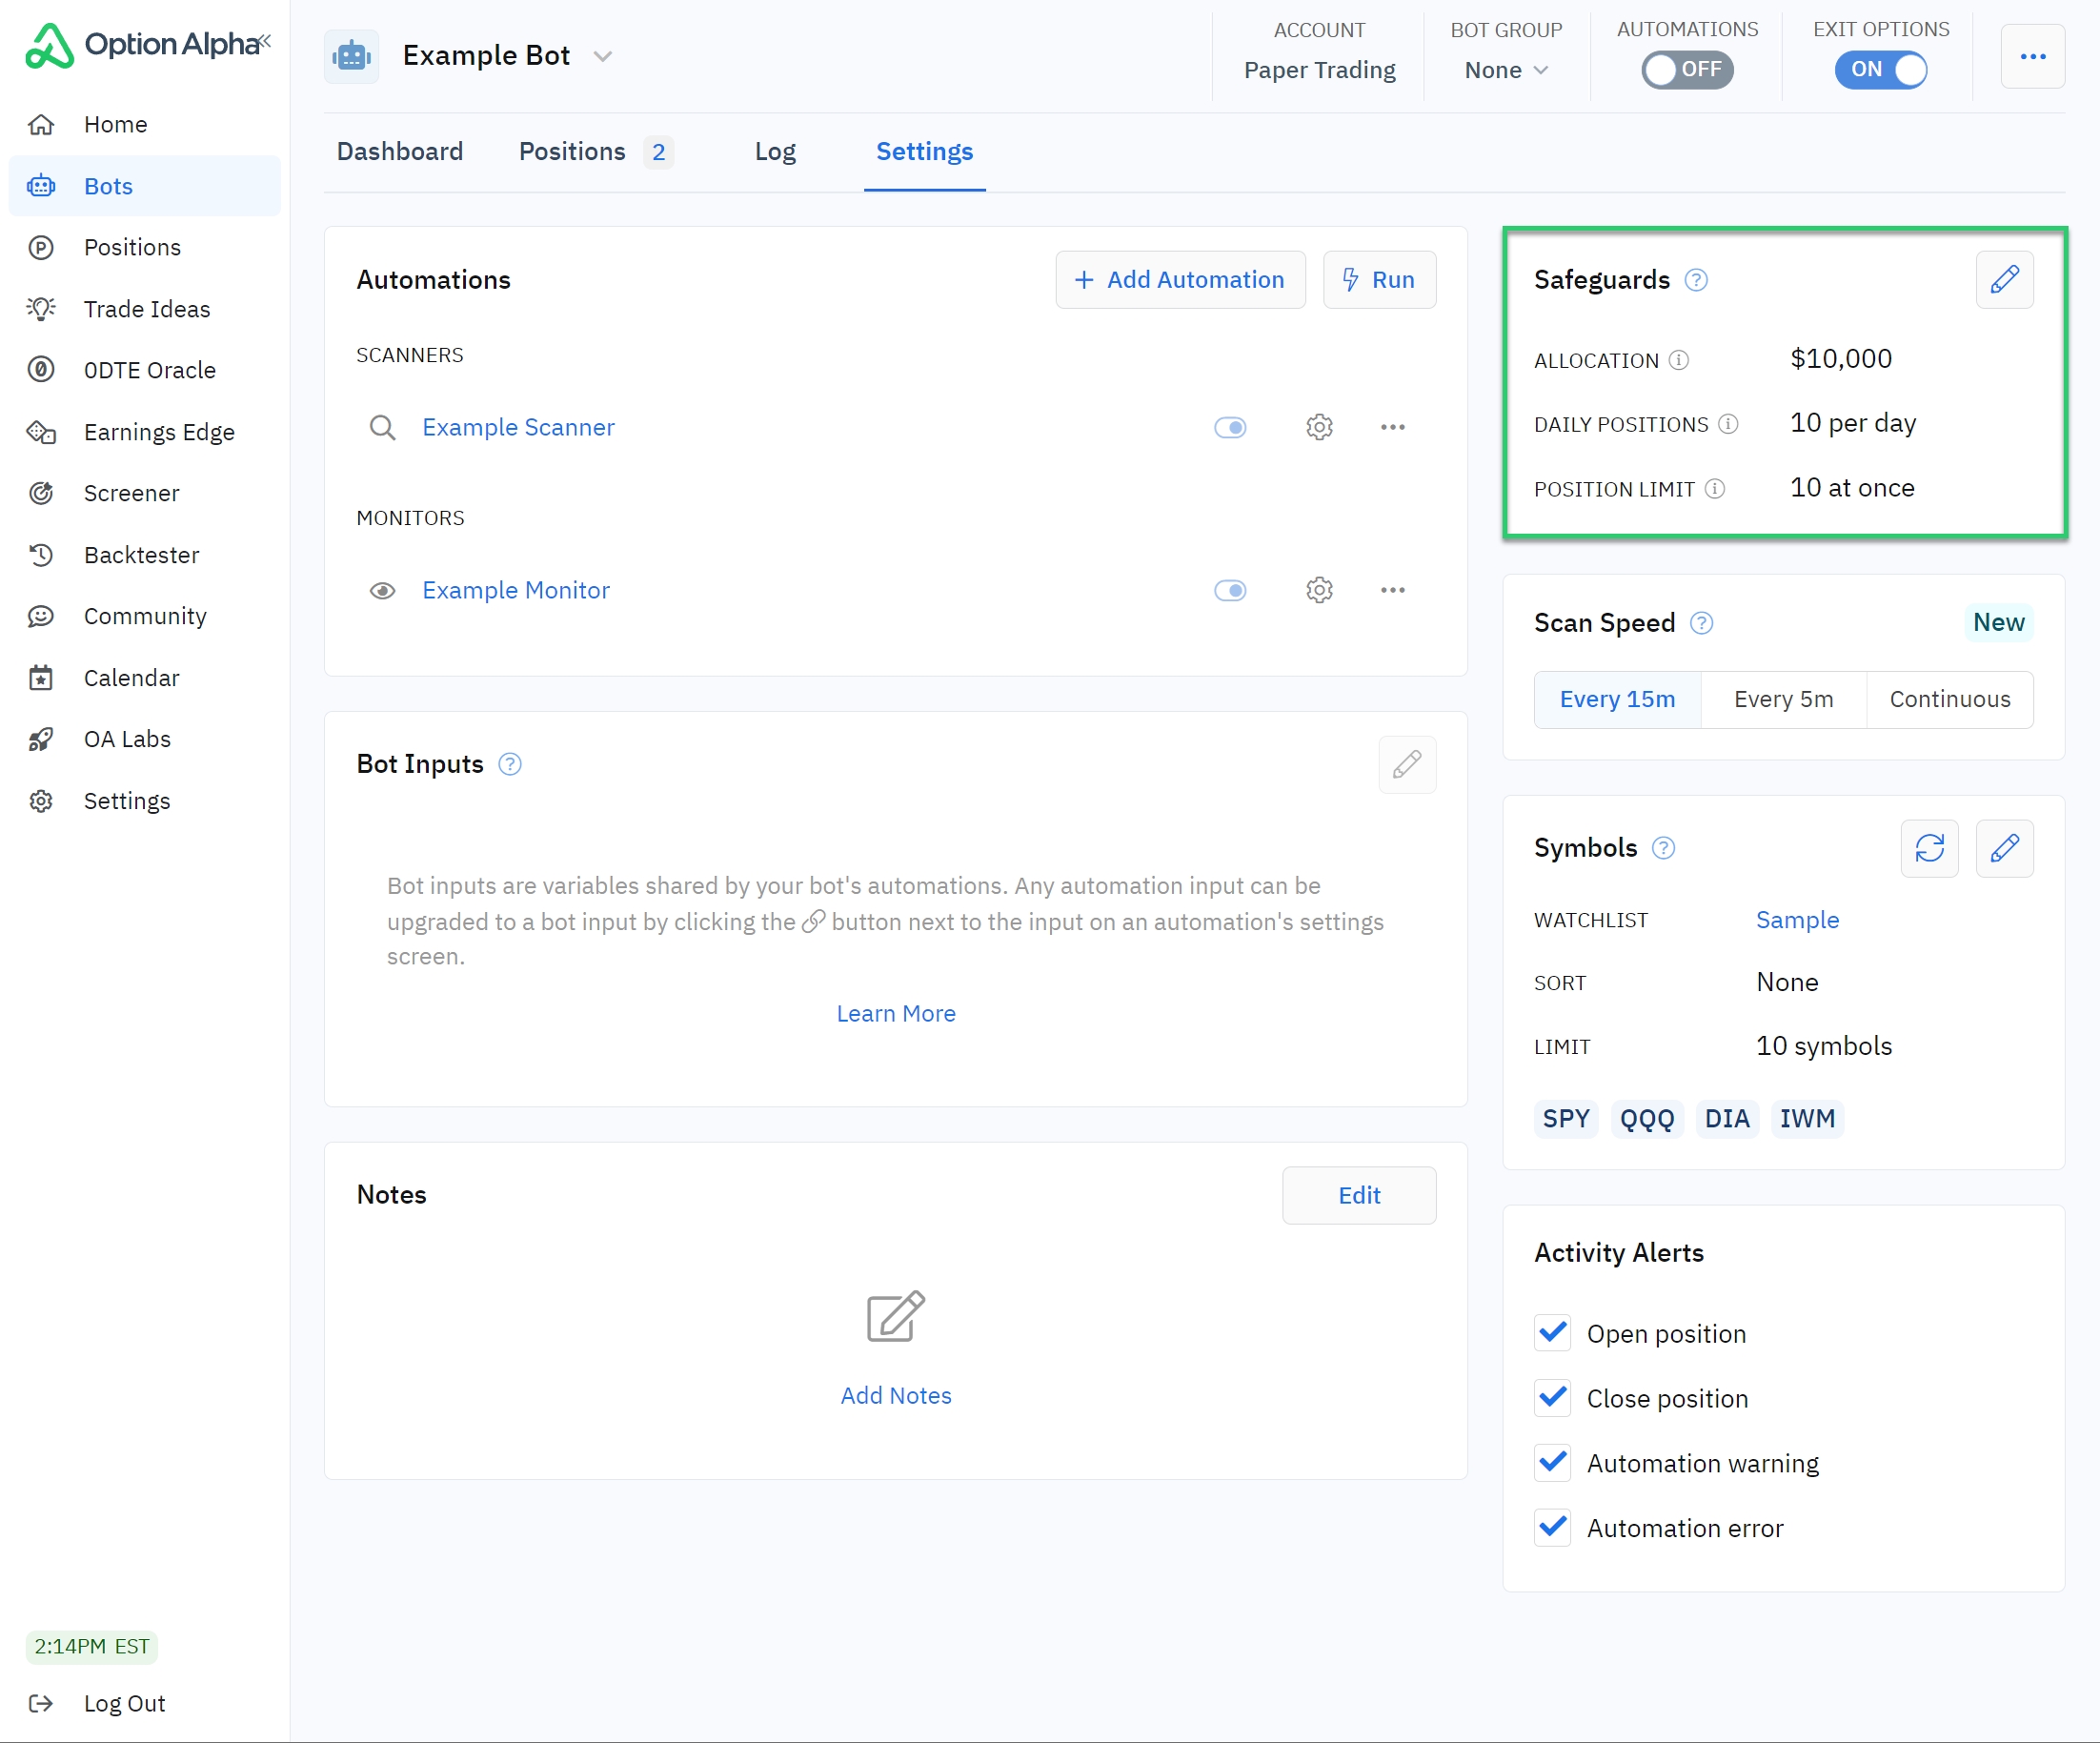Image resolution: width=2100 pixels, height=1743 pixels.
Task: Switch off the Exit Options toggle
Action: pyautogui.click(x=1880, y=70)
